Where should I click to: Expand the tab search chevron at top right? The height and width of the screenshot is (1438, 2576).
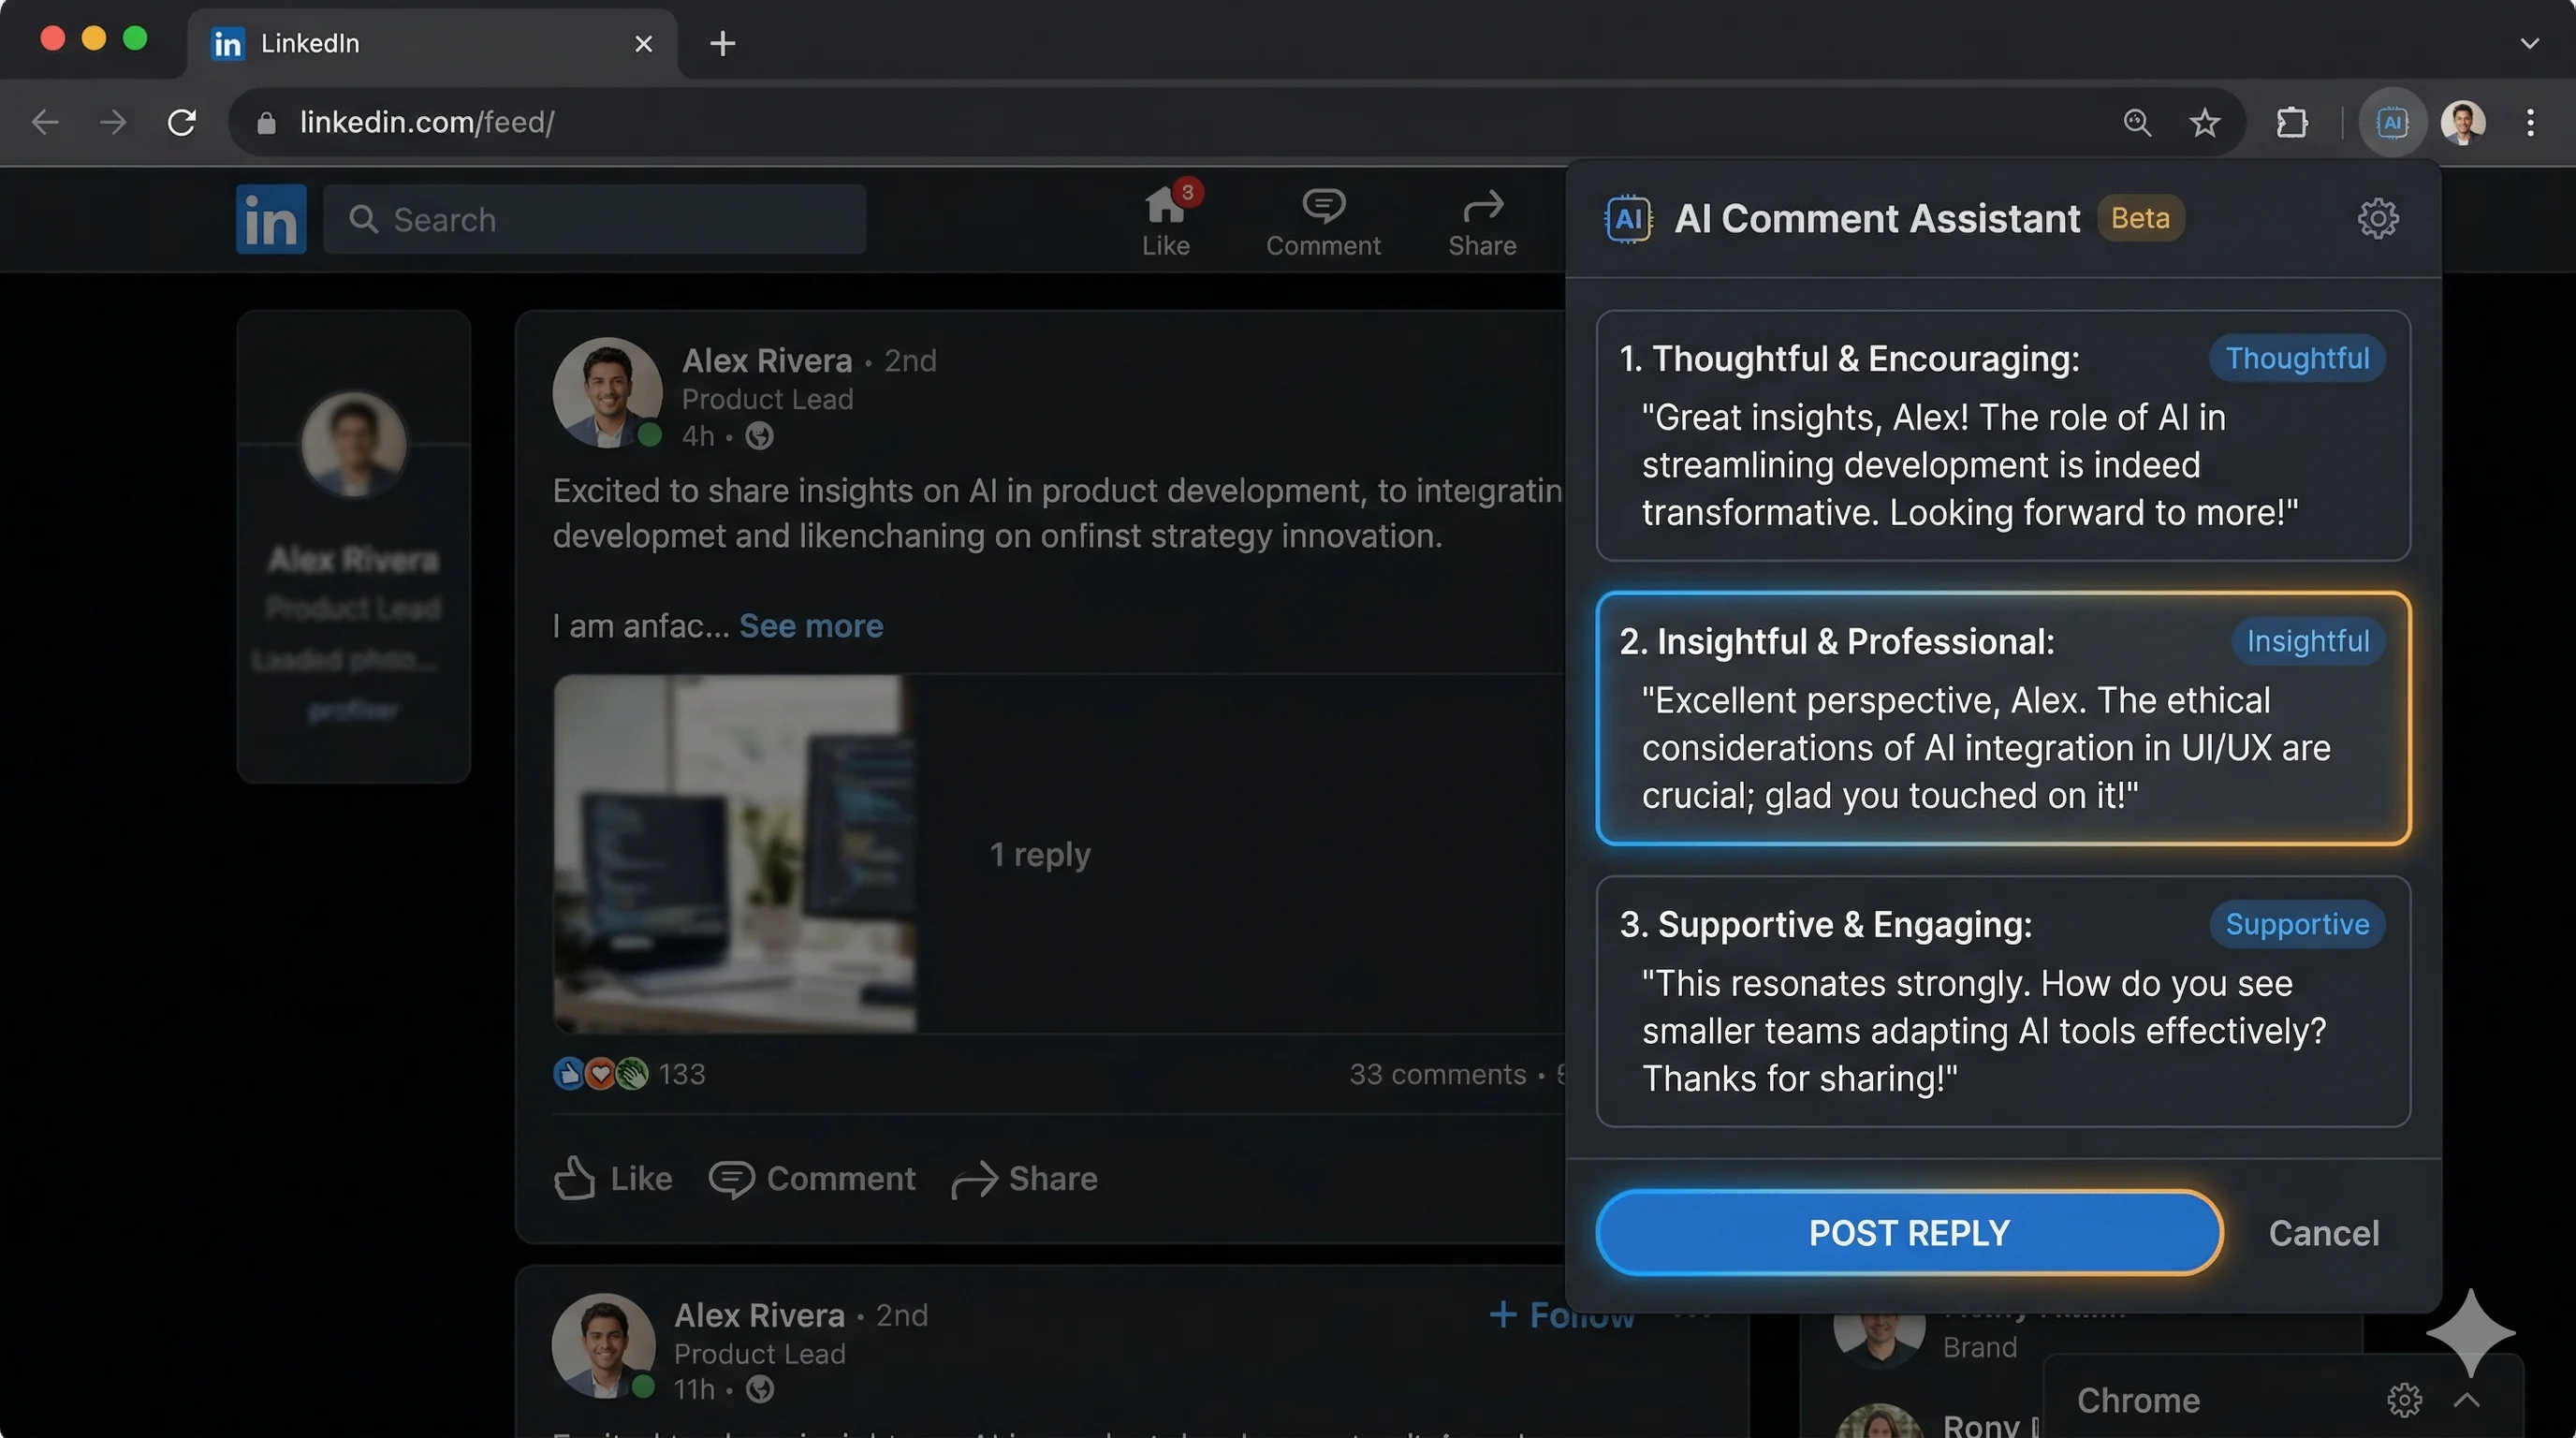tap(2529, 43)
